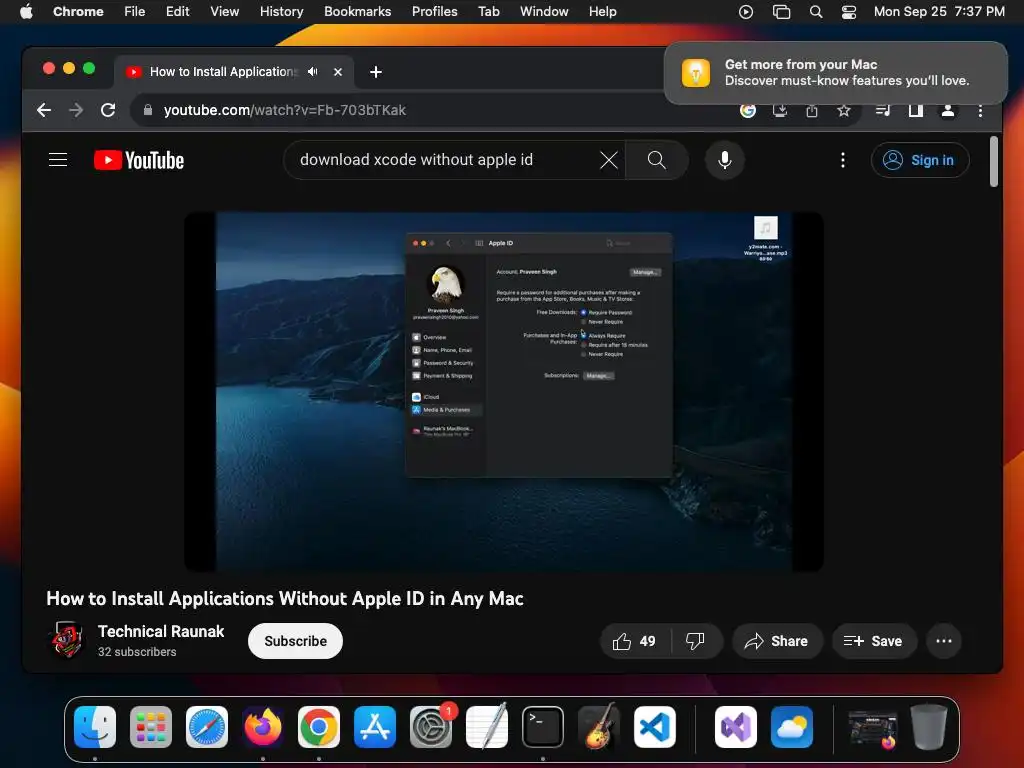This screenshot has height=768, width=1024.
Task: View site info padlock icon
Action: (x=148, y=110)
